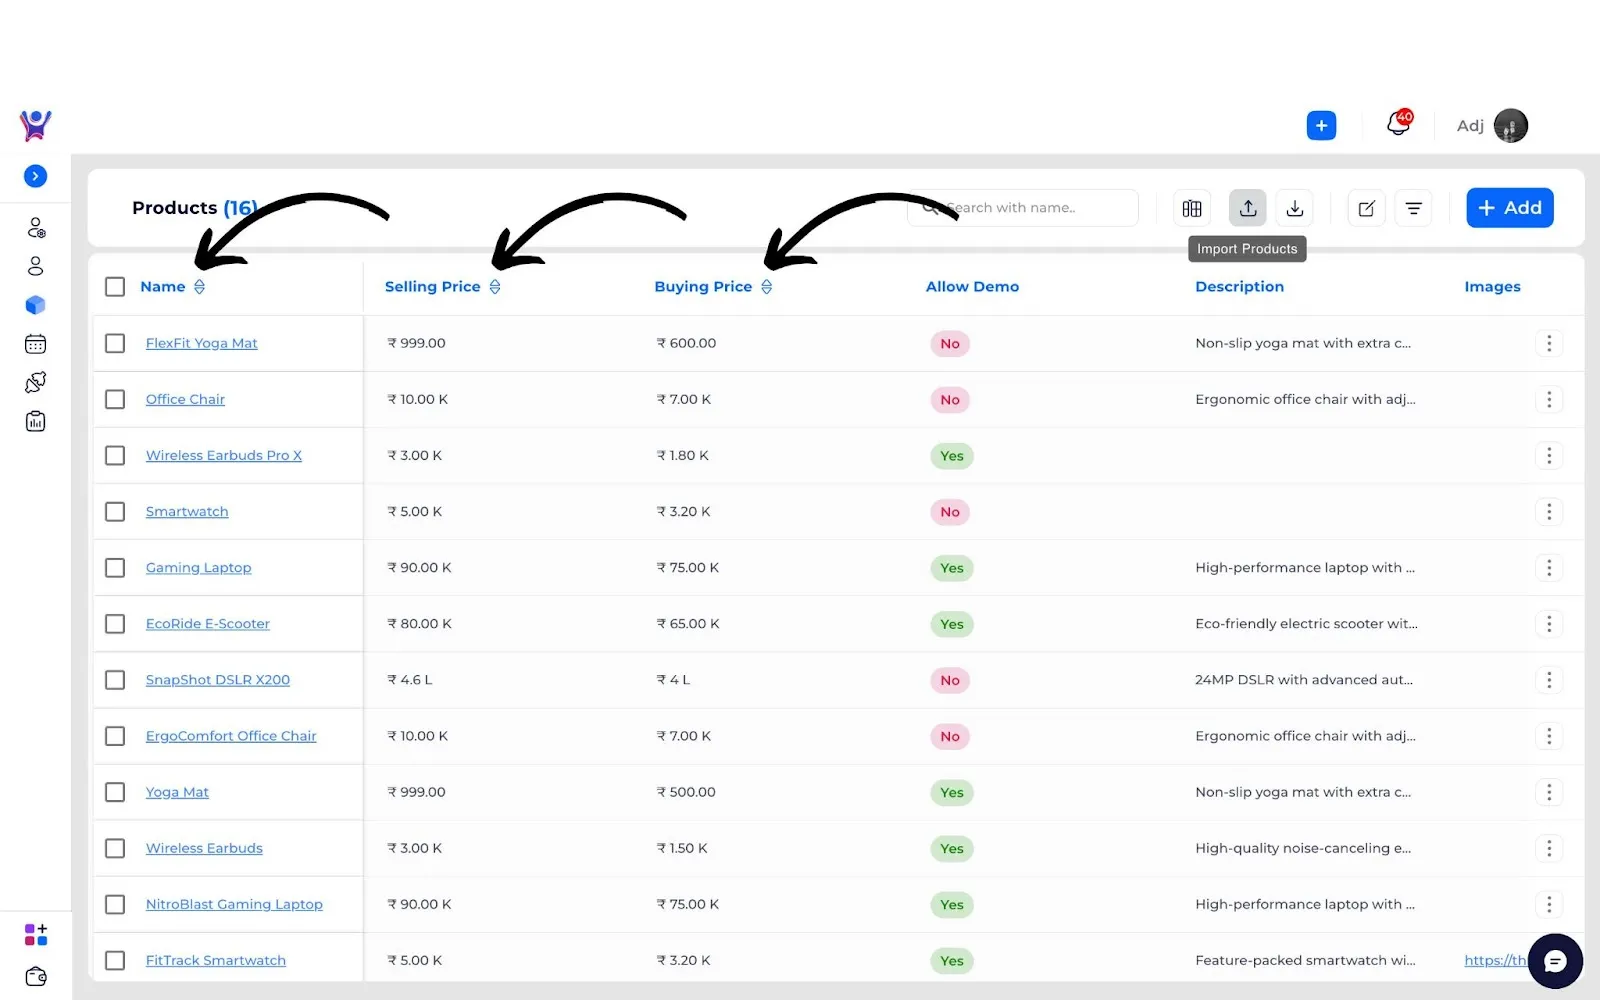This screenshot has height=1000, width=1600.
Task: Open the SnapShot DSLR X200 link
Action: [x=217, y=680]
